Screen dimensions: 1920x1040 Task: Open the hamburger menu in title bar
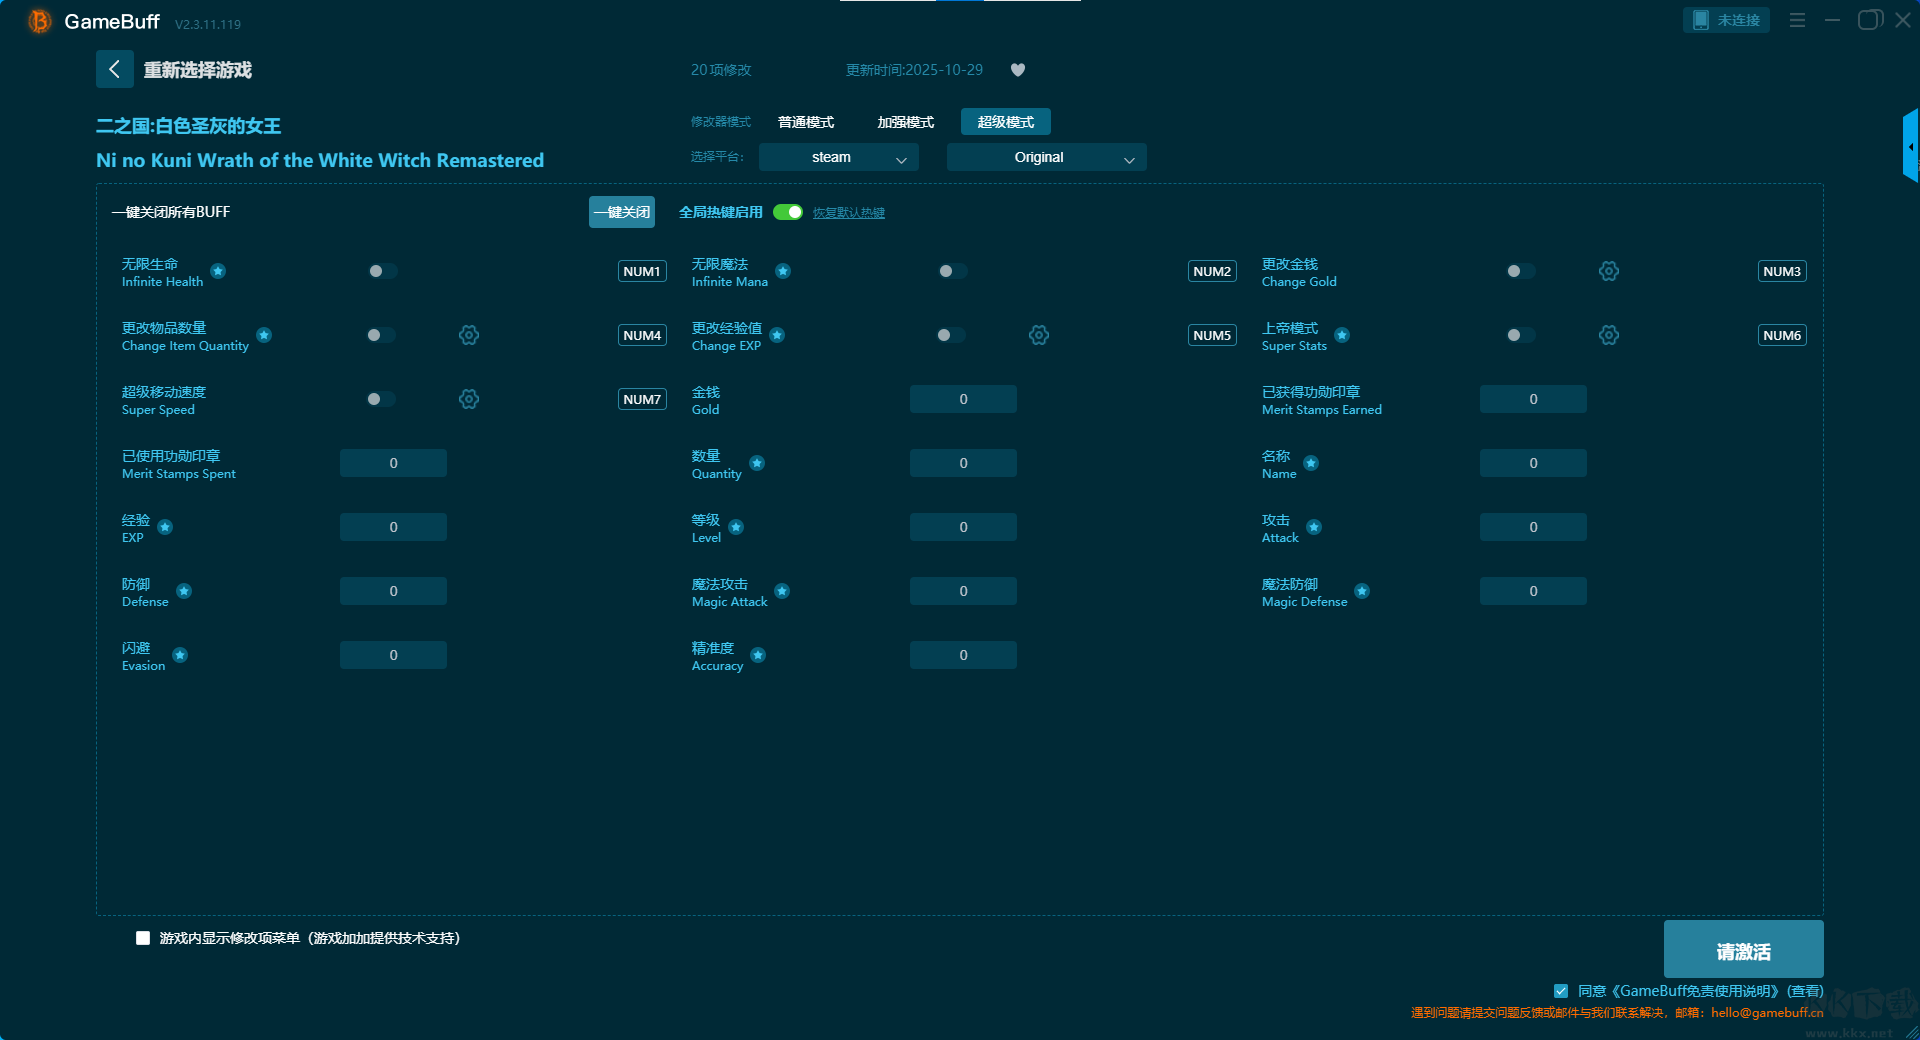(x=1797, y=20)
